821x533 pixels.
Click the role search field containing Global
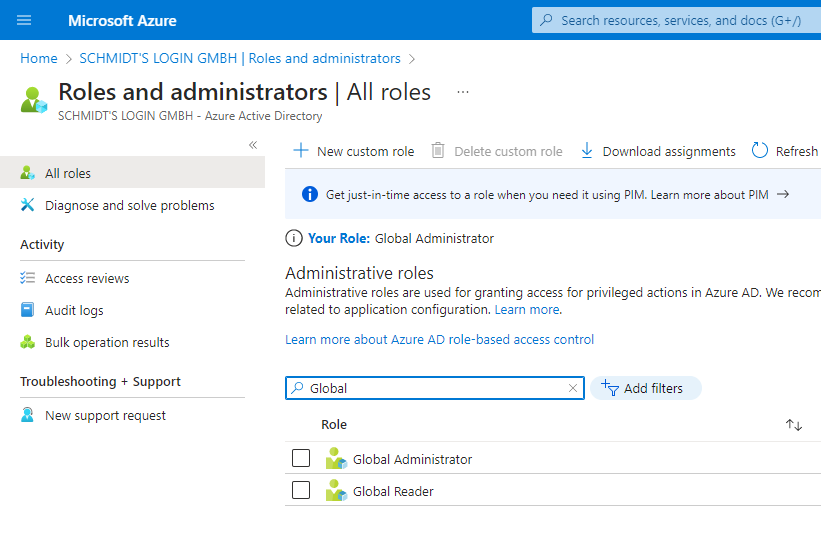click(x=435, y=388)
